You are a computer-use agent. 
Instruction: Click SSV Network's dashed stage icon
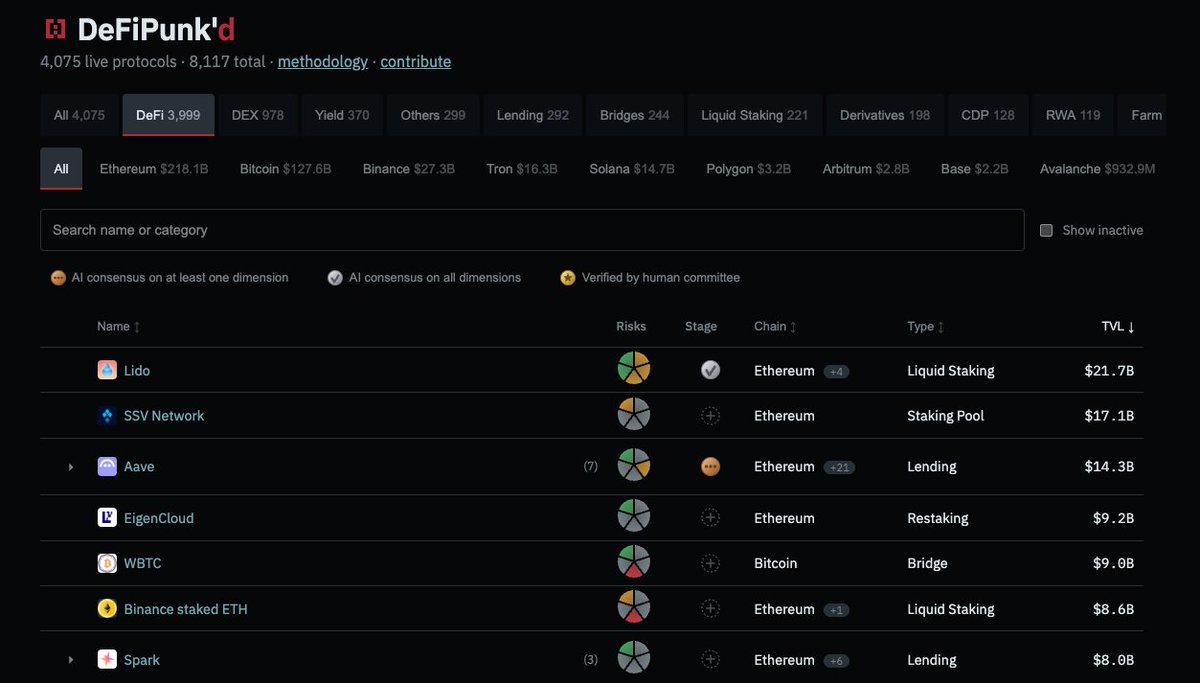click(710, 416)
